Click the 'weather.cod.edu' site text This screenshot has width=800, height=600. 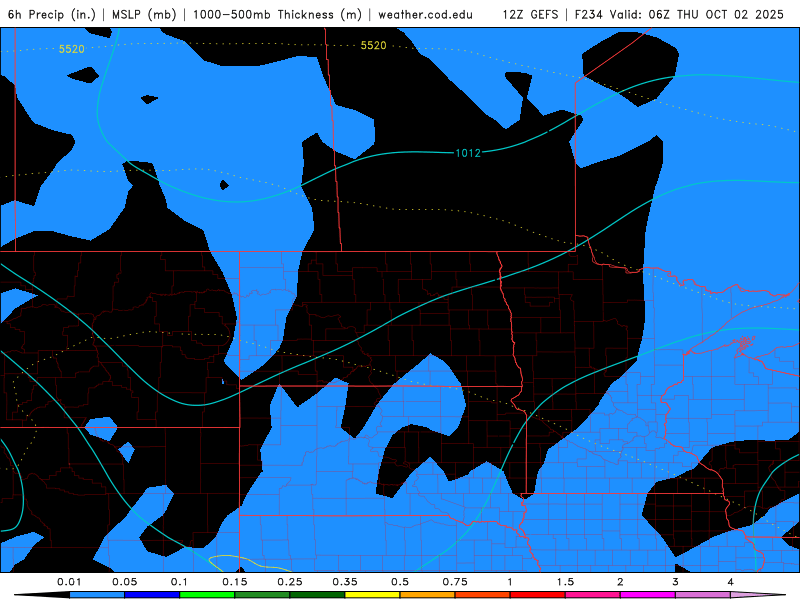point(426,14)
